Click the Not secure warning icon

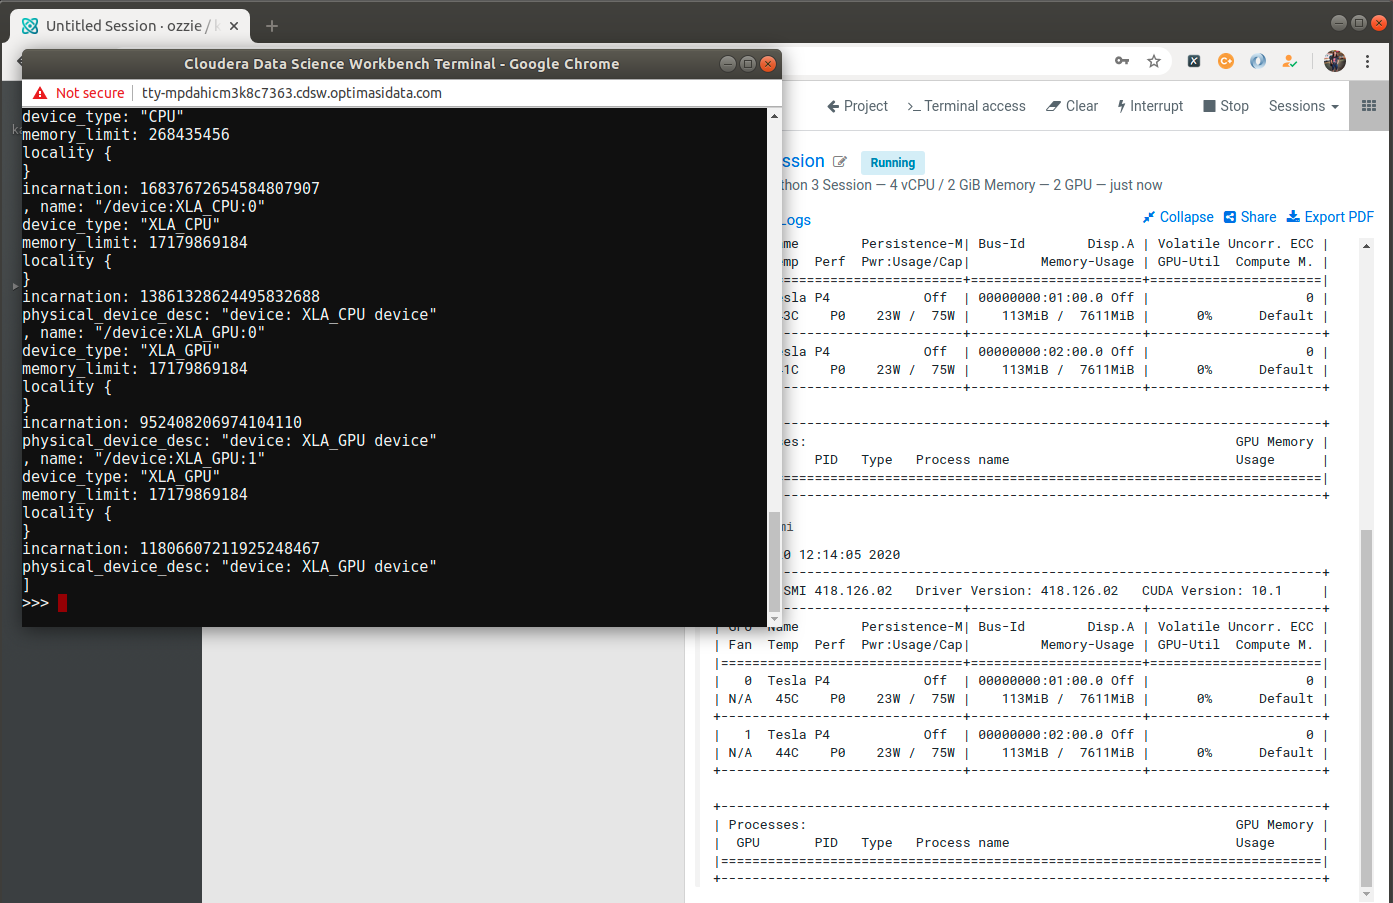40,93
